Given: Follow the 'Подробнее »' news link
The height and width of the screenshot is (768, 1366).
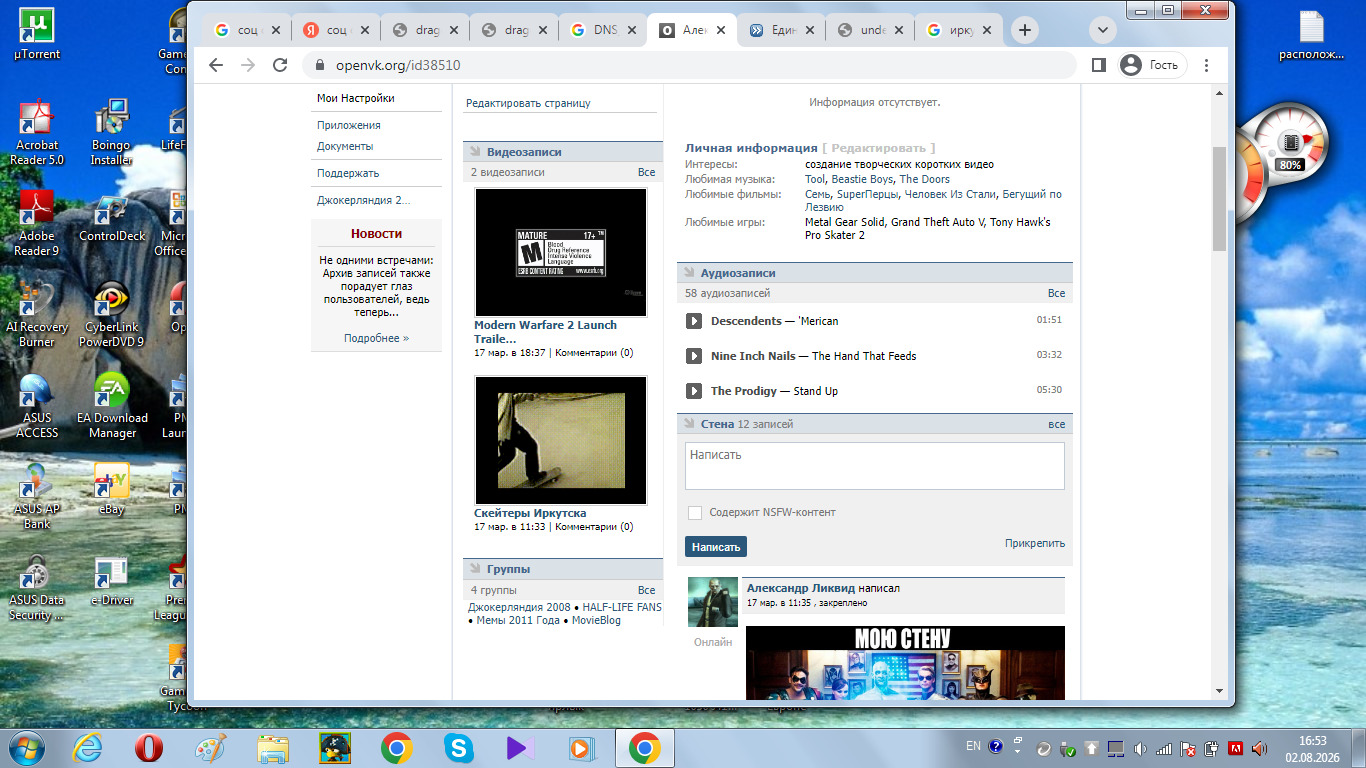Looking at the screenshot, I should pos(377,338).
